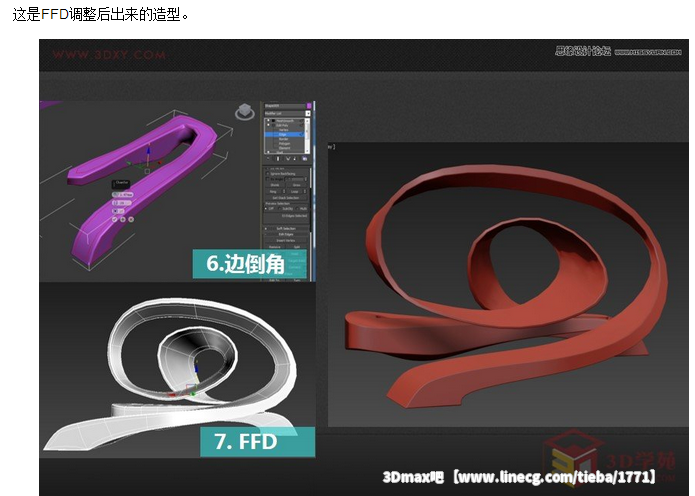Toggle the By Angle checkbox
695x496 pixels.
tap(267, 179)
